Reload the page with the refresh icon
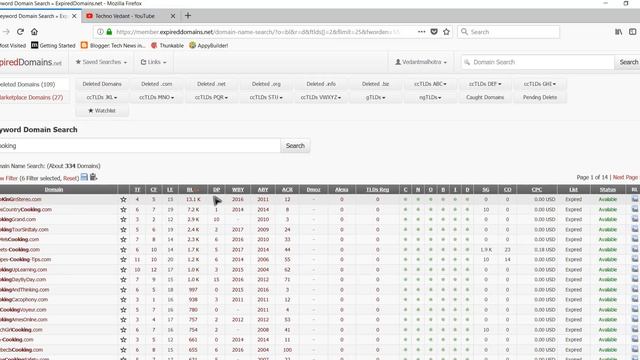The width and height of the screenshot is (640, 360). coord(20,32)
